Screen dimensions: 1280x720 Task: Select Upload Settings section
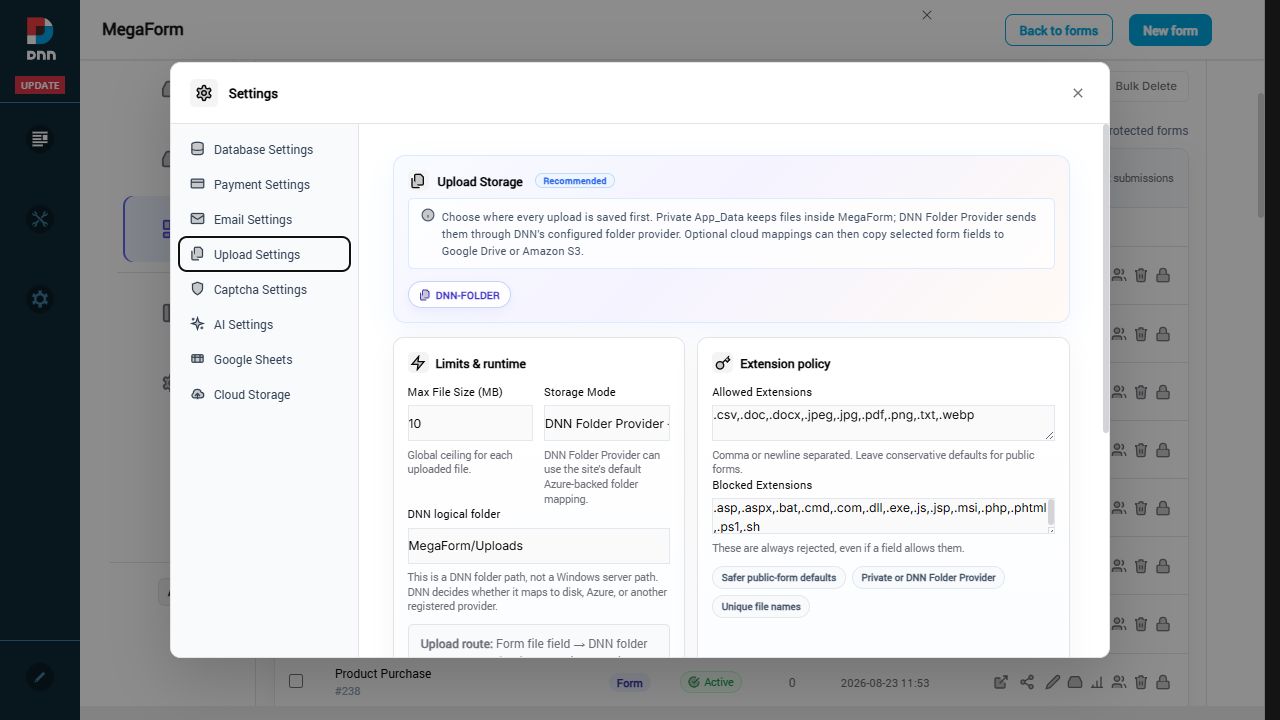[x=264, y=254]
